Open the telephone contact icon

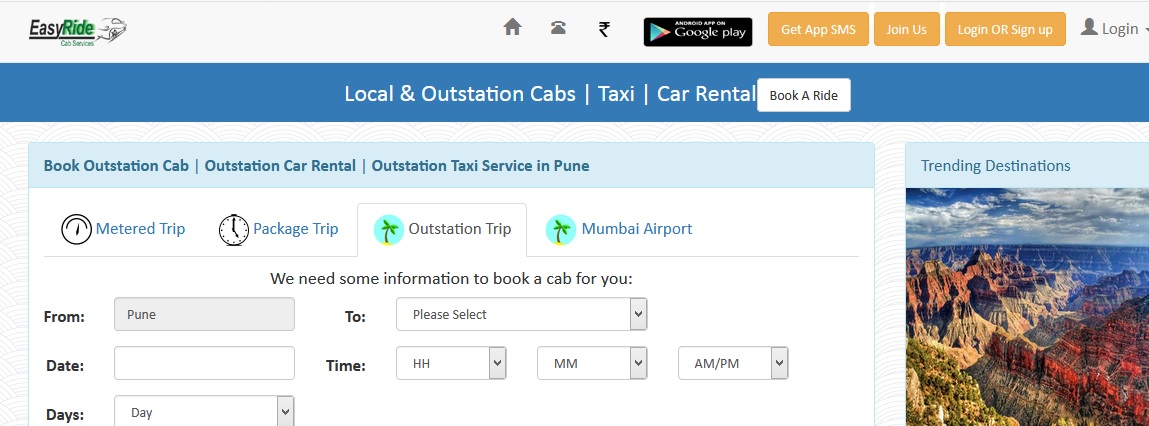(x=558, y=28)
